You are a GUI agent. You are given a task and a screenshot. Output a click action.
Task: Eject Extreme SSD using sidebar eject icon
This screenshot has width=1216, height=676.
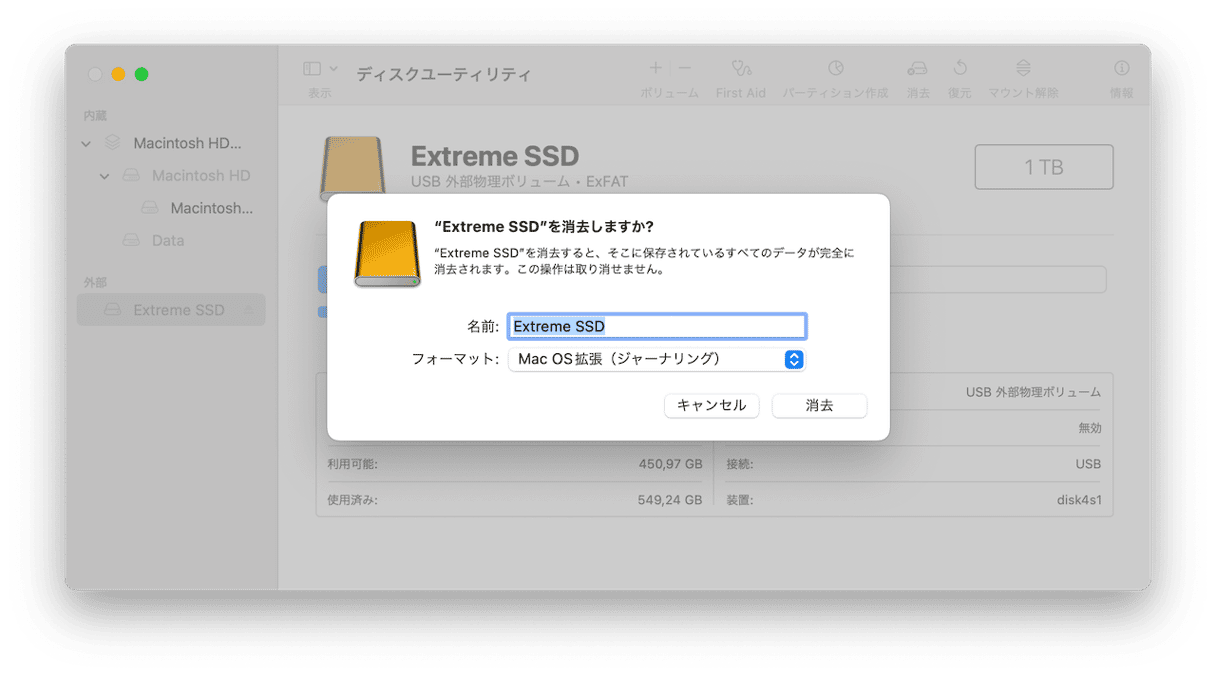click(x=249, y=310)
